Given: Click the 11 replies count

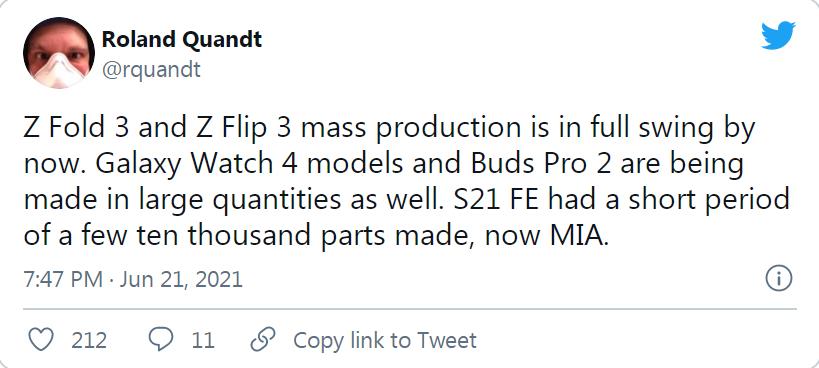Looking at the screenshot, I should (203, 340).
